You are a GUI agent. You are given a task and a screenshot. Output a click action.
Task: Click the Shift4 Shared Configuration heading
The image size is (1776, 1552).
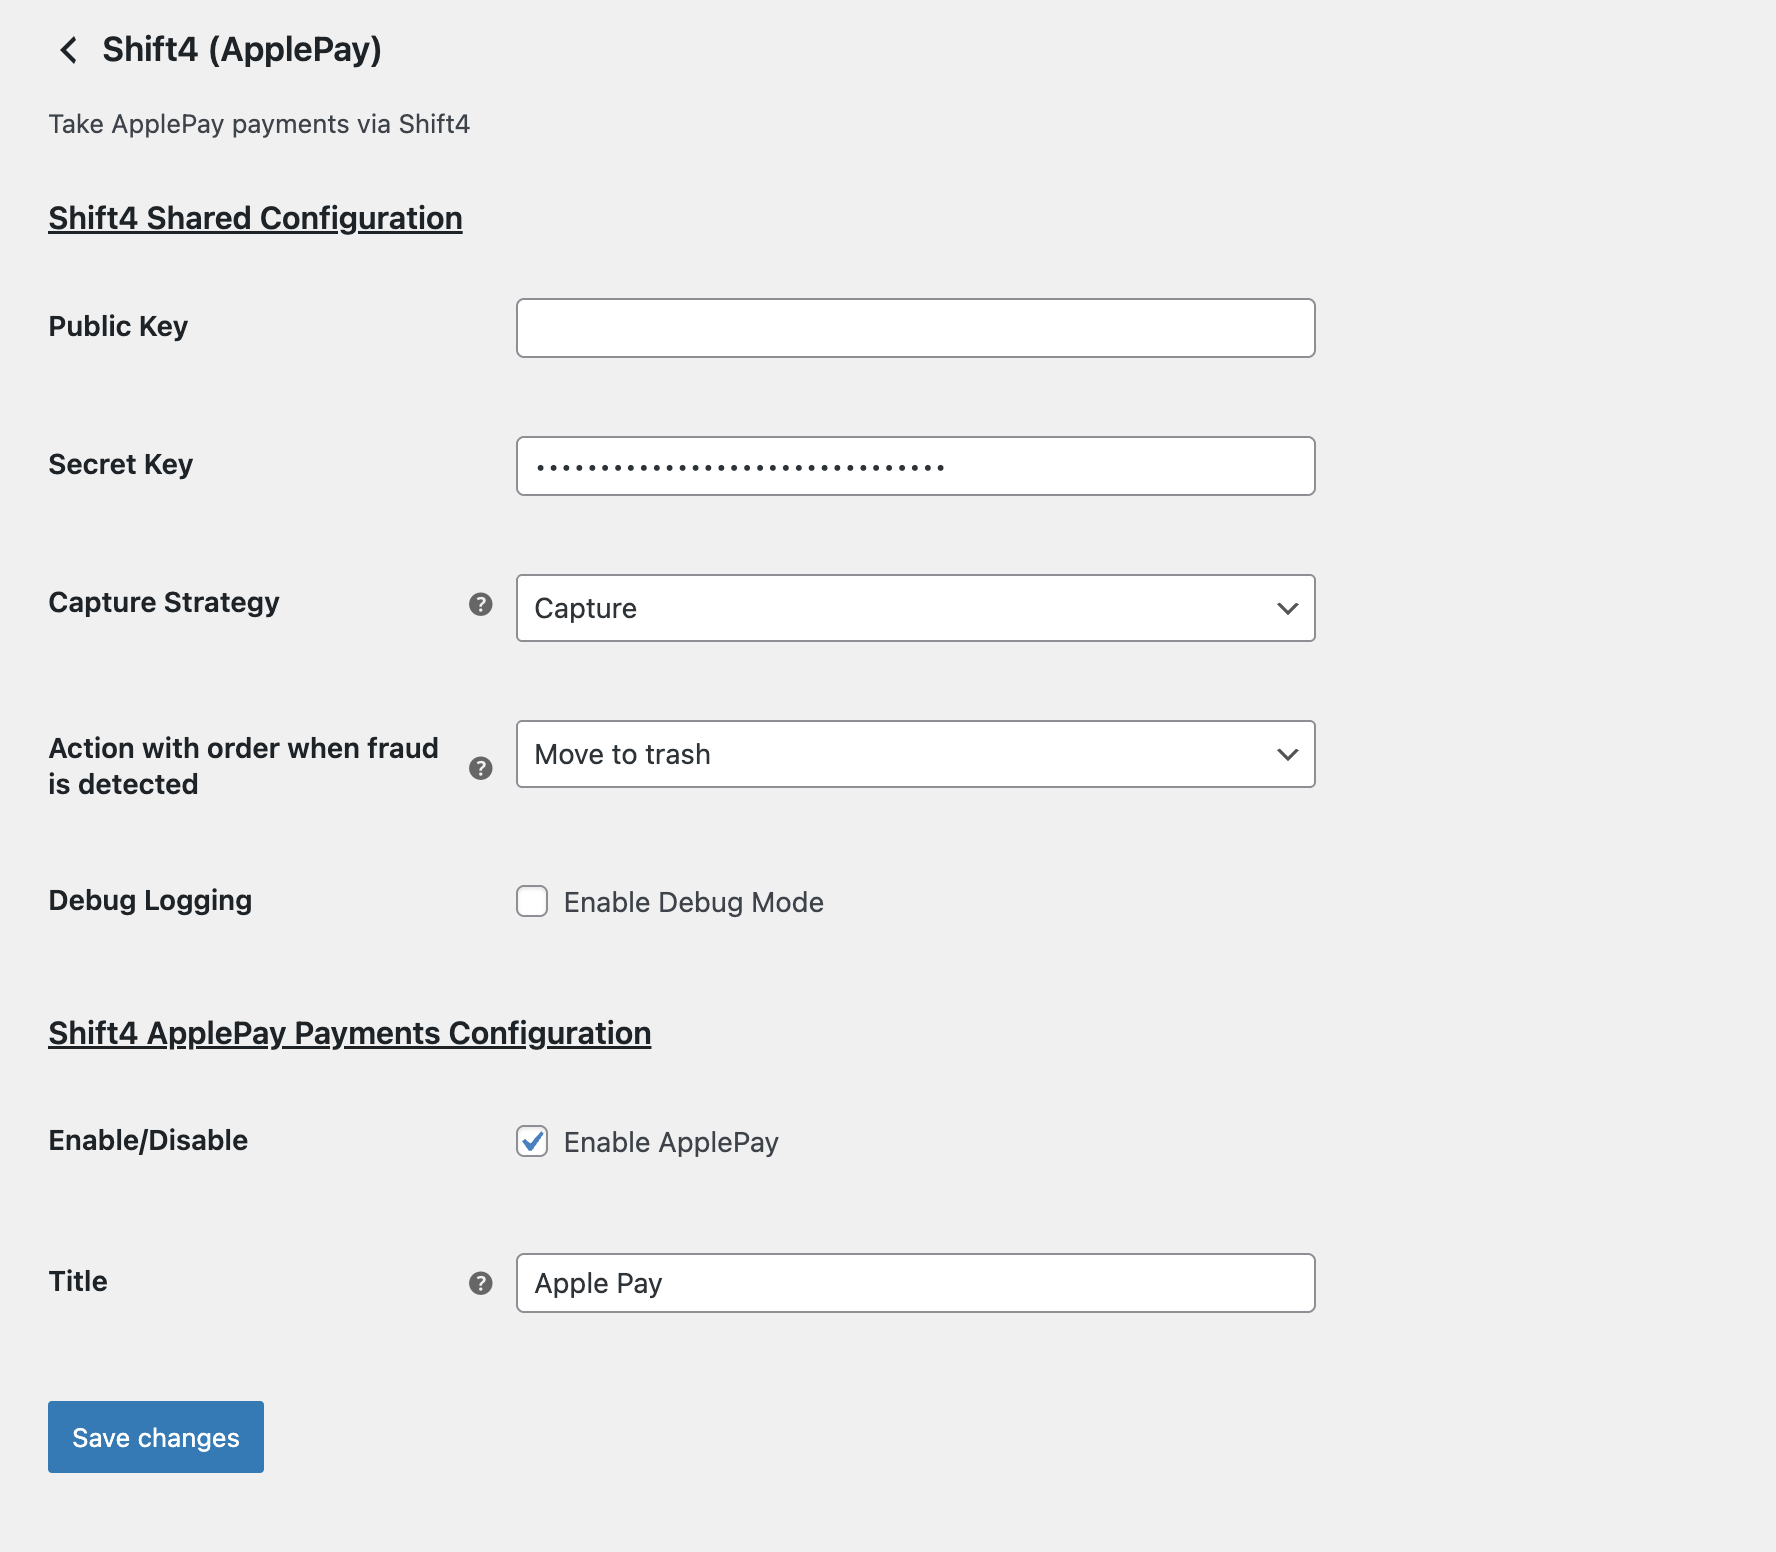coord(255,218)
